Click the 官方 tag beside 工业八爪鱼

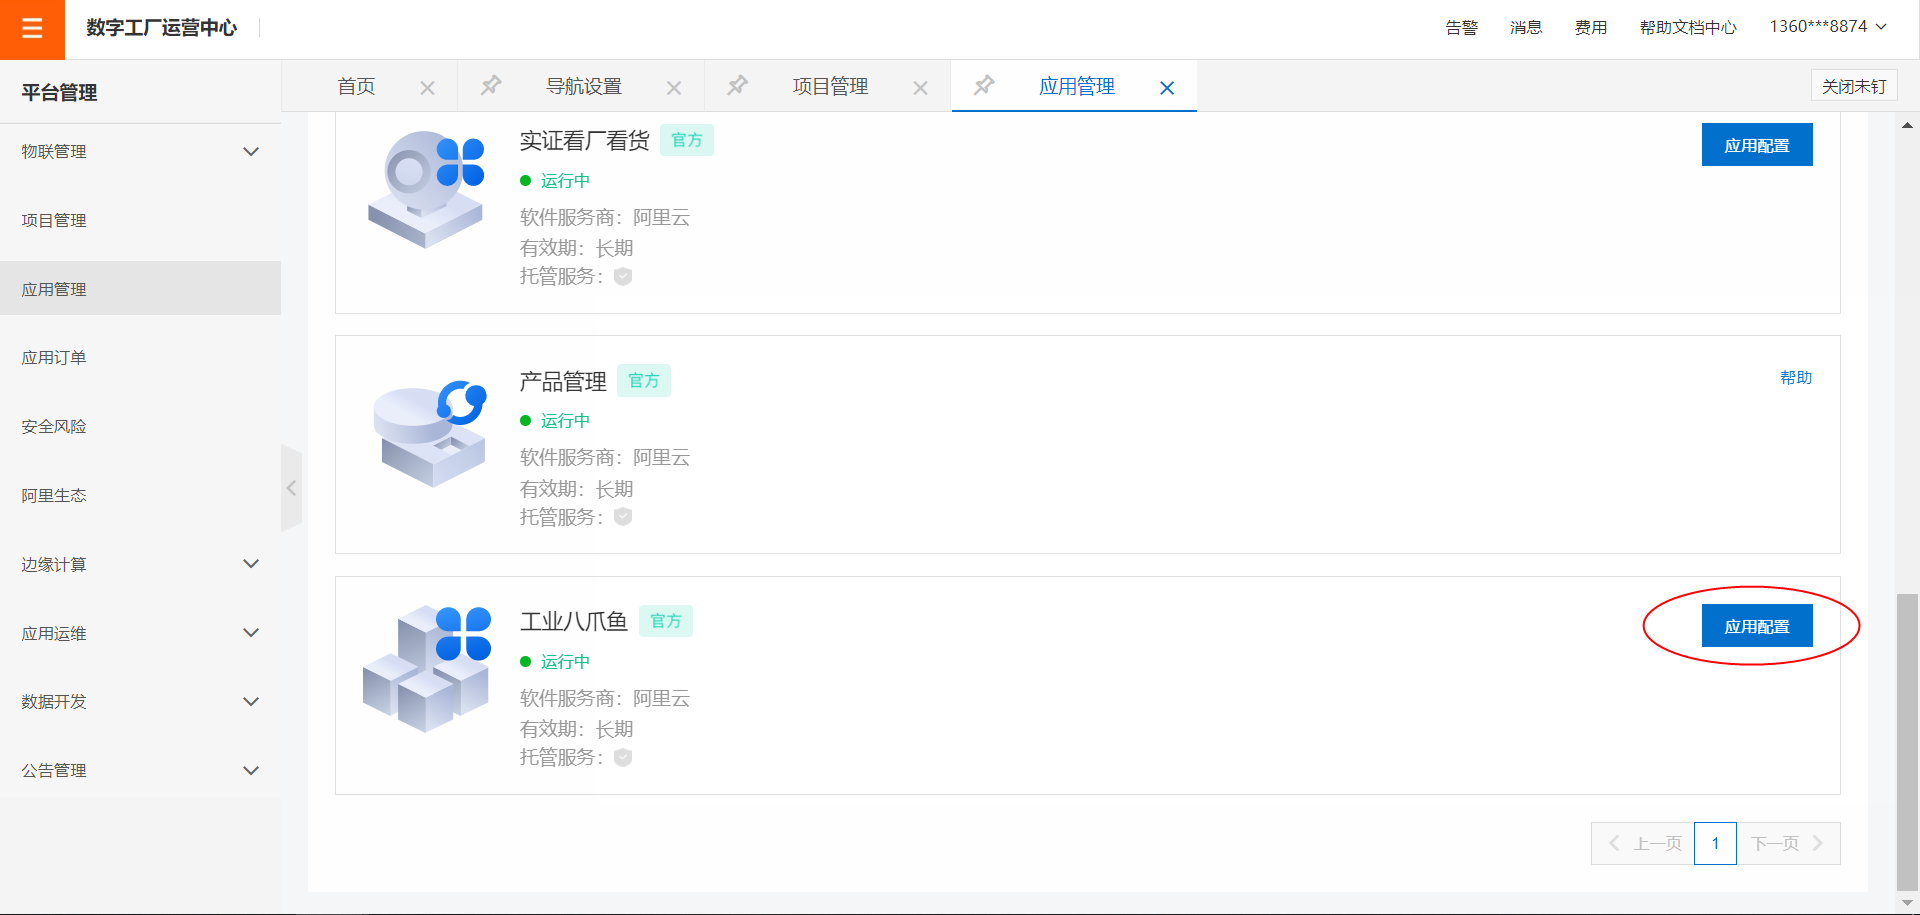click(x=666, y=621)
